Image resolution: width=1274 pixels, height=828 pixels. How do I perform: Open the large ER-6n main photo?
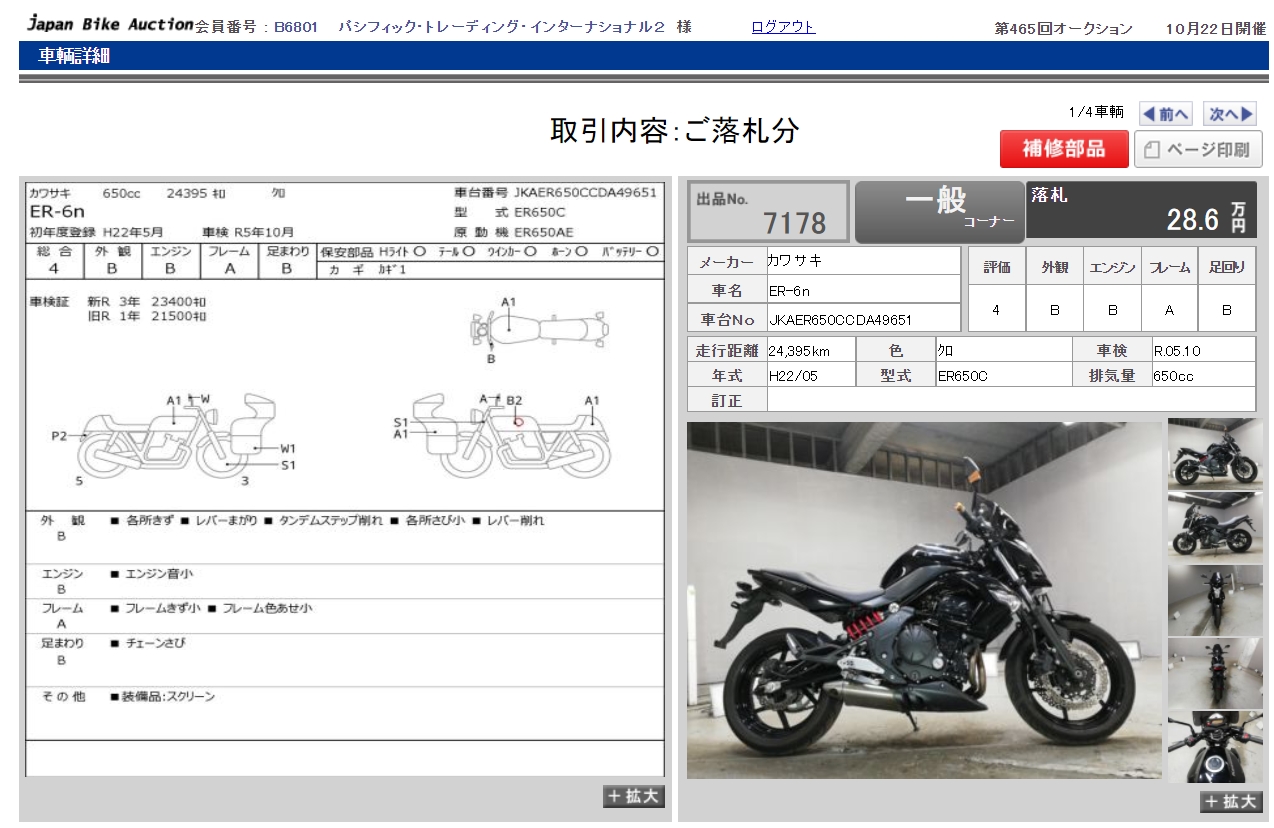[925, 600]
